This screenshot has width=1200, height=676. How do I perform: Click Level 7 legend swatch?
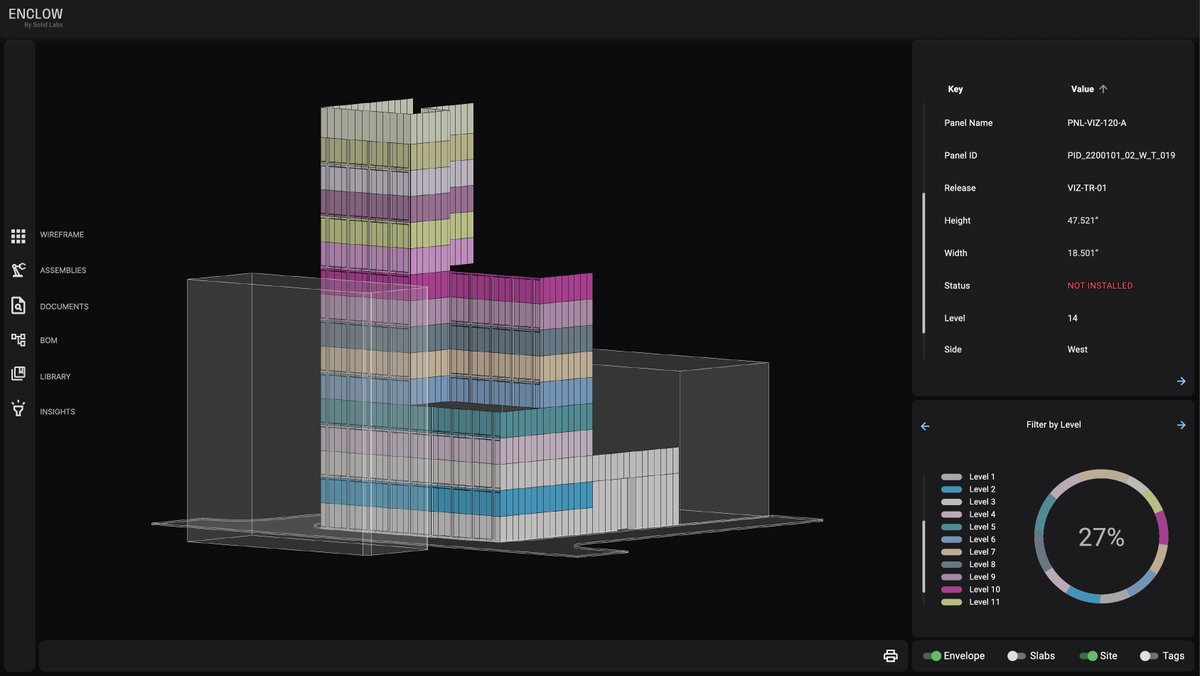pyautogui.click(x=952, y=552)
